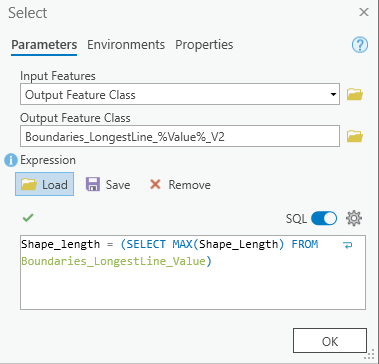This screenshot has width=379, height=364.
Task: Select the Parameters tab
Action: [44, 45]
